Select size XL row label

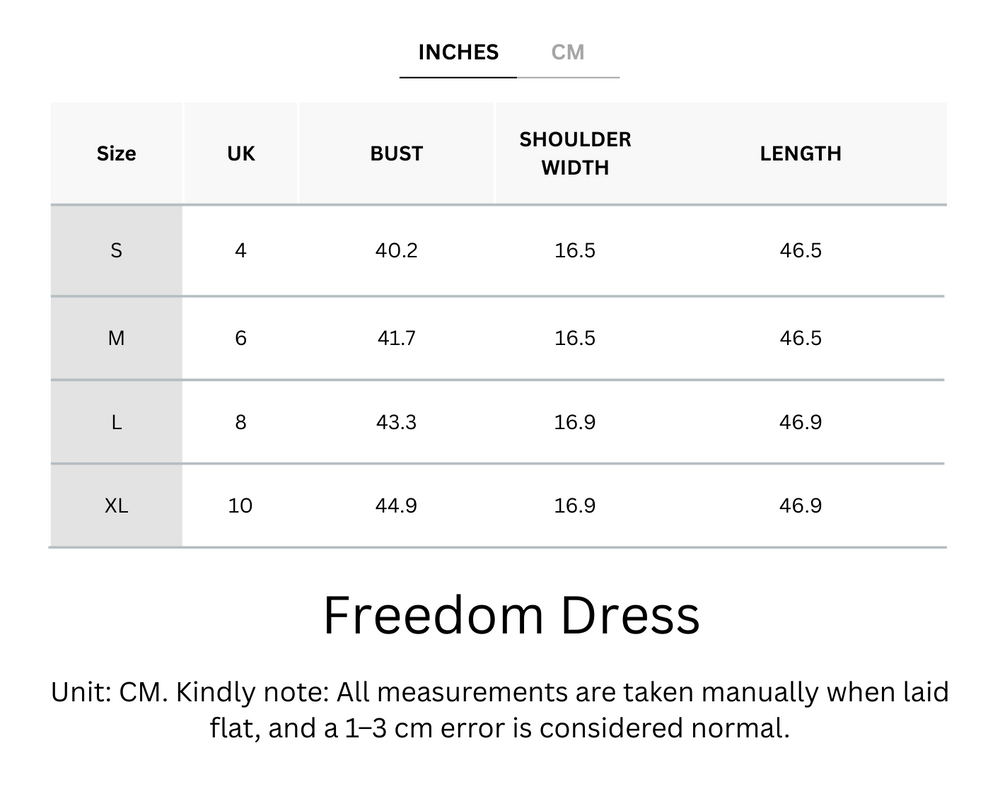tap(116, 506)
